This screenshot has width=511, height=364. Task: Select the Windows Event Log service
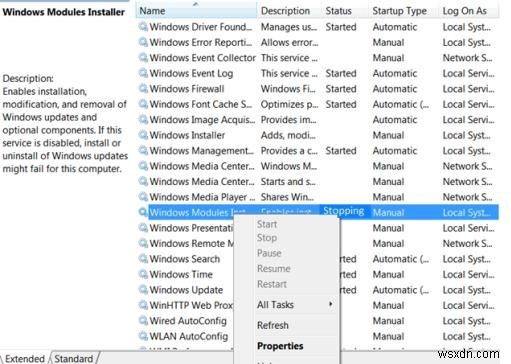pyautogui.click(x=191, y=73)
